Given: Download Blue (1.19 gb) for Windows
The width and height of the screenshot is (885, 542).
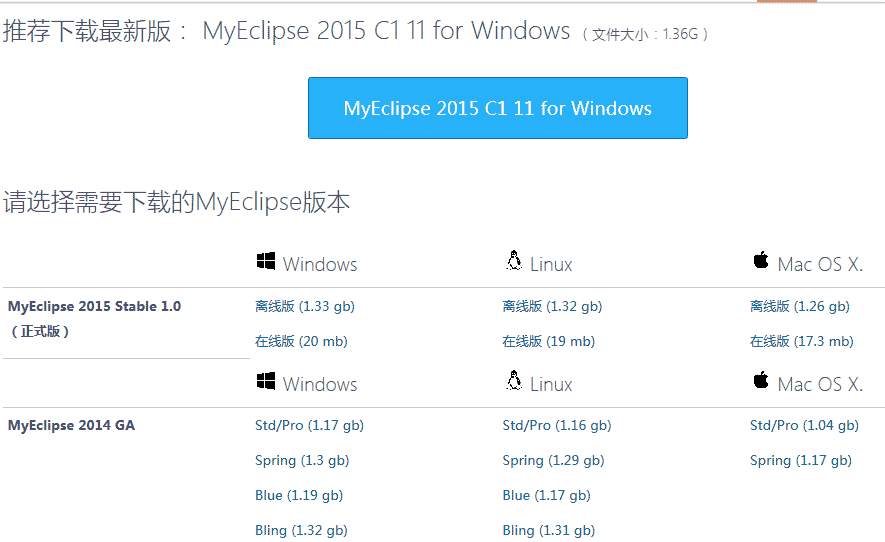Looking at the screenshot, I should point(299,495).
